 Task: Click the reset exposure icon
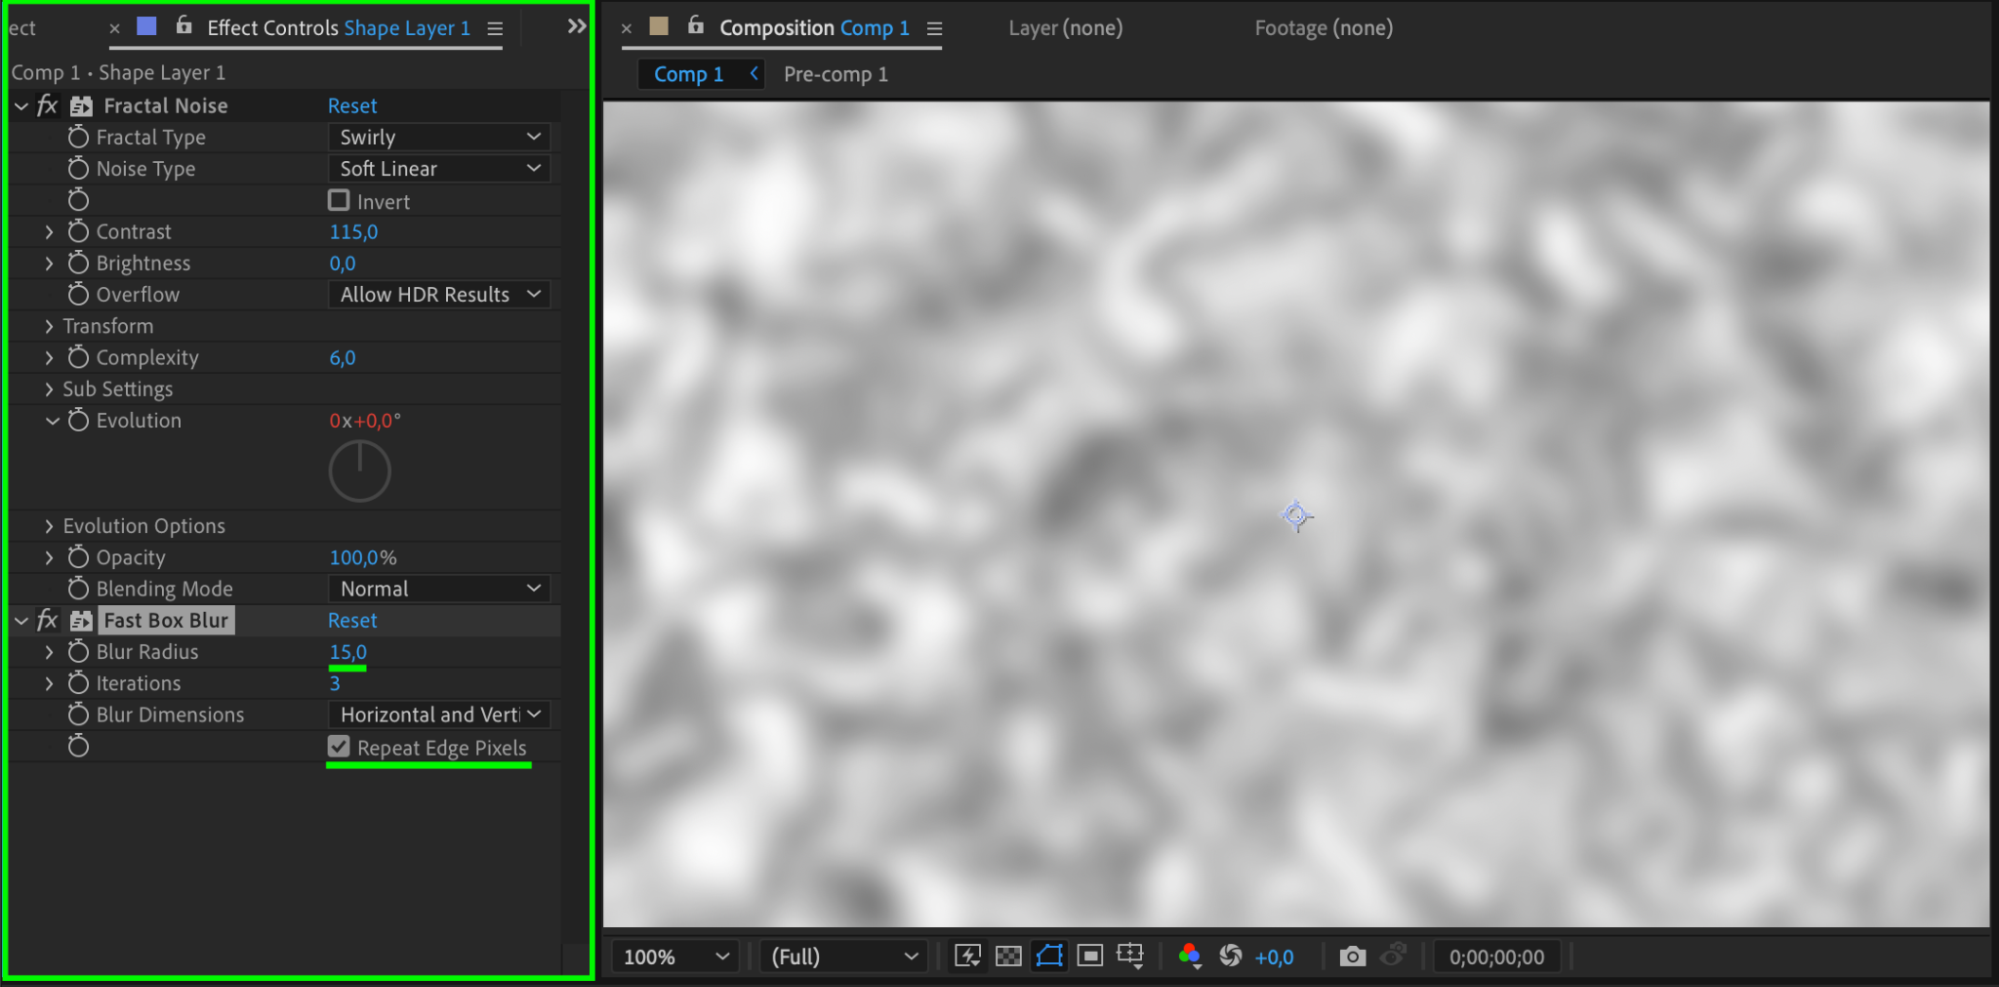click(x=1230, y=956)
